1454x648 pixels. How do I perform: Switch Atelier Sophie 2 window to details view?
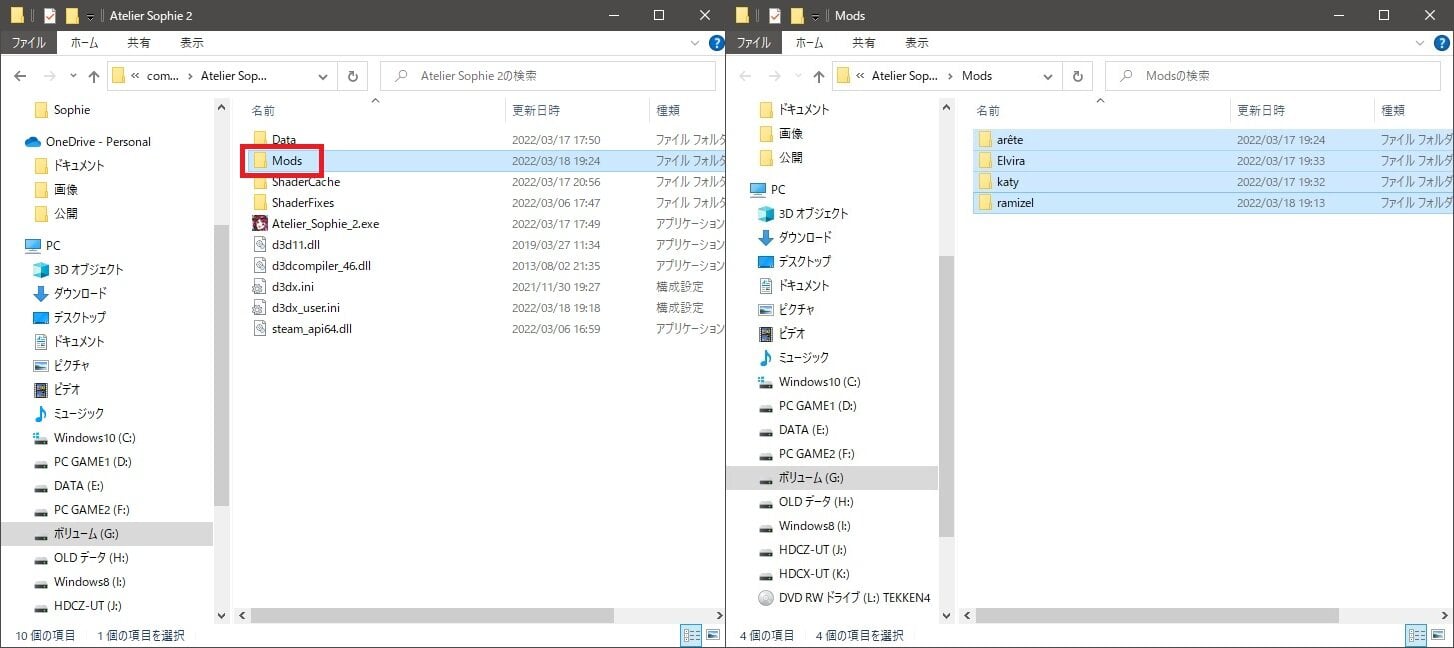click(691, 635)
